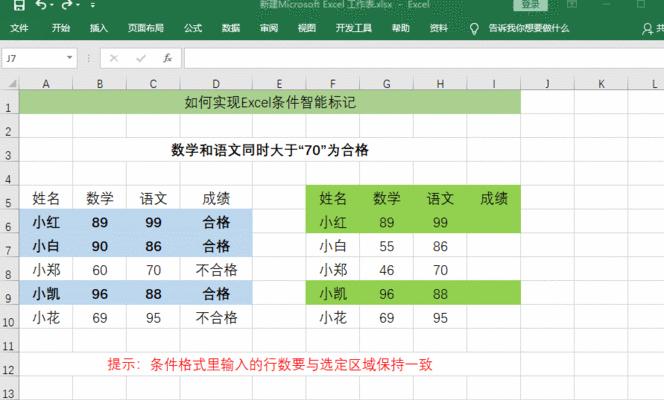The width and height of the screenshot is (664, 400).
Task: Click the empty 成绩 cell for 小红 in column I
Action: pos(494,222)
